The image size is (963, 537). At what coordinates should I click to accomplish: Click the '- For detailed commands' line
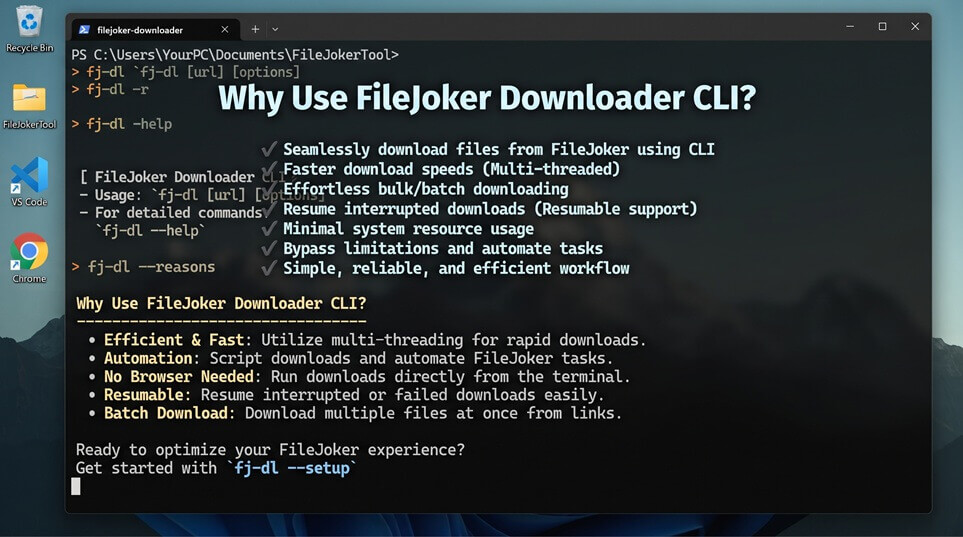point(171,213)
